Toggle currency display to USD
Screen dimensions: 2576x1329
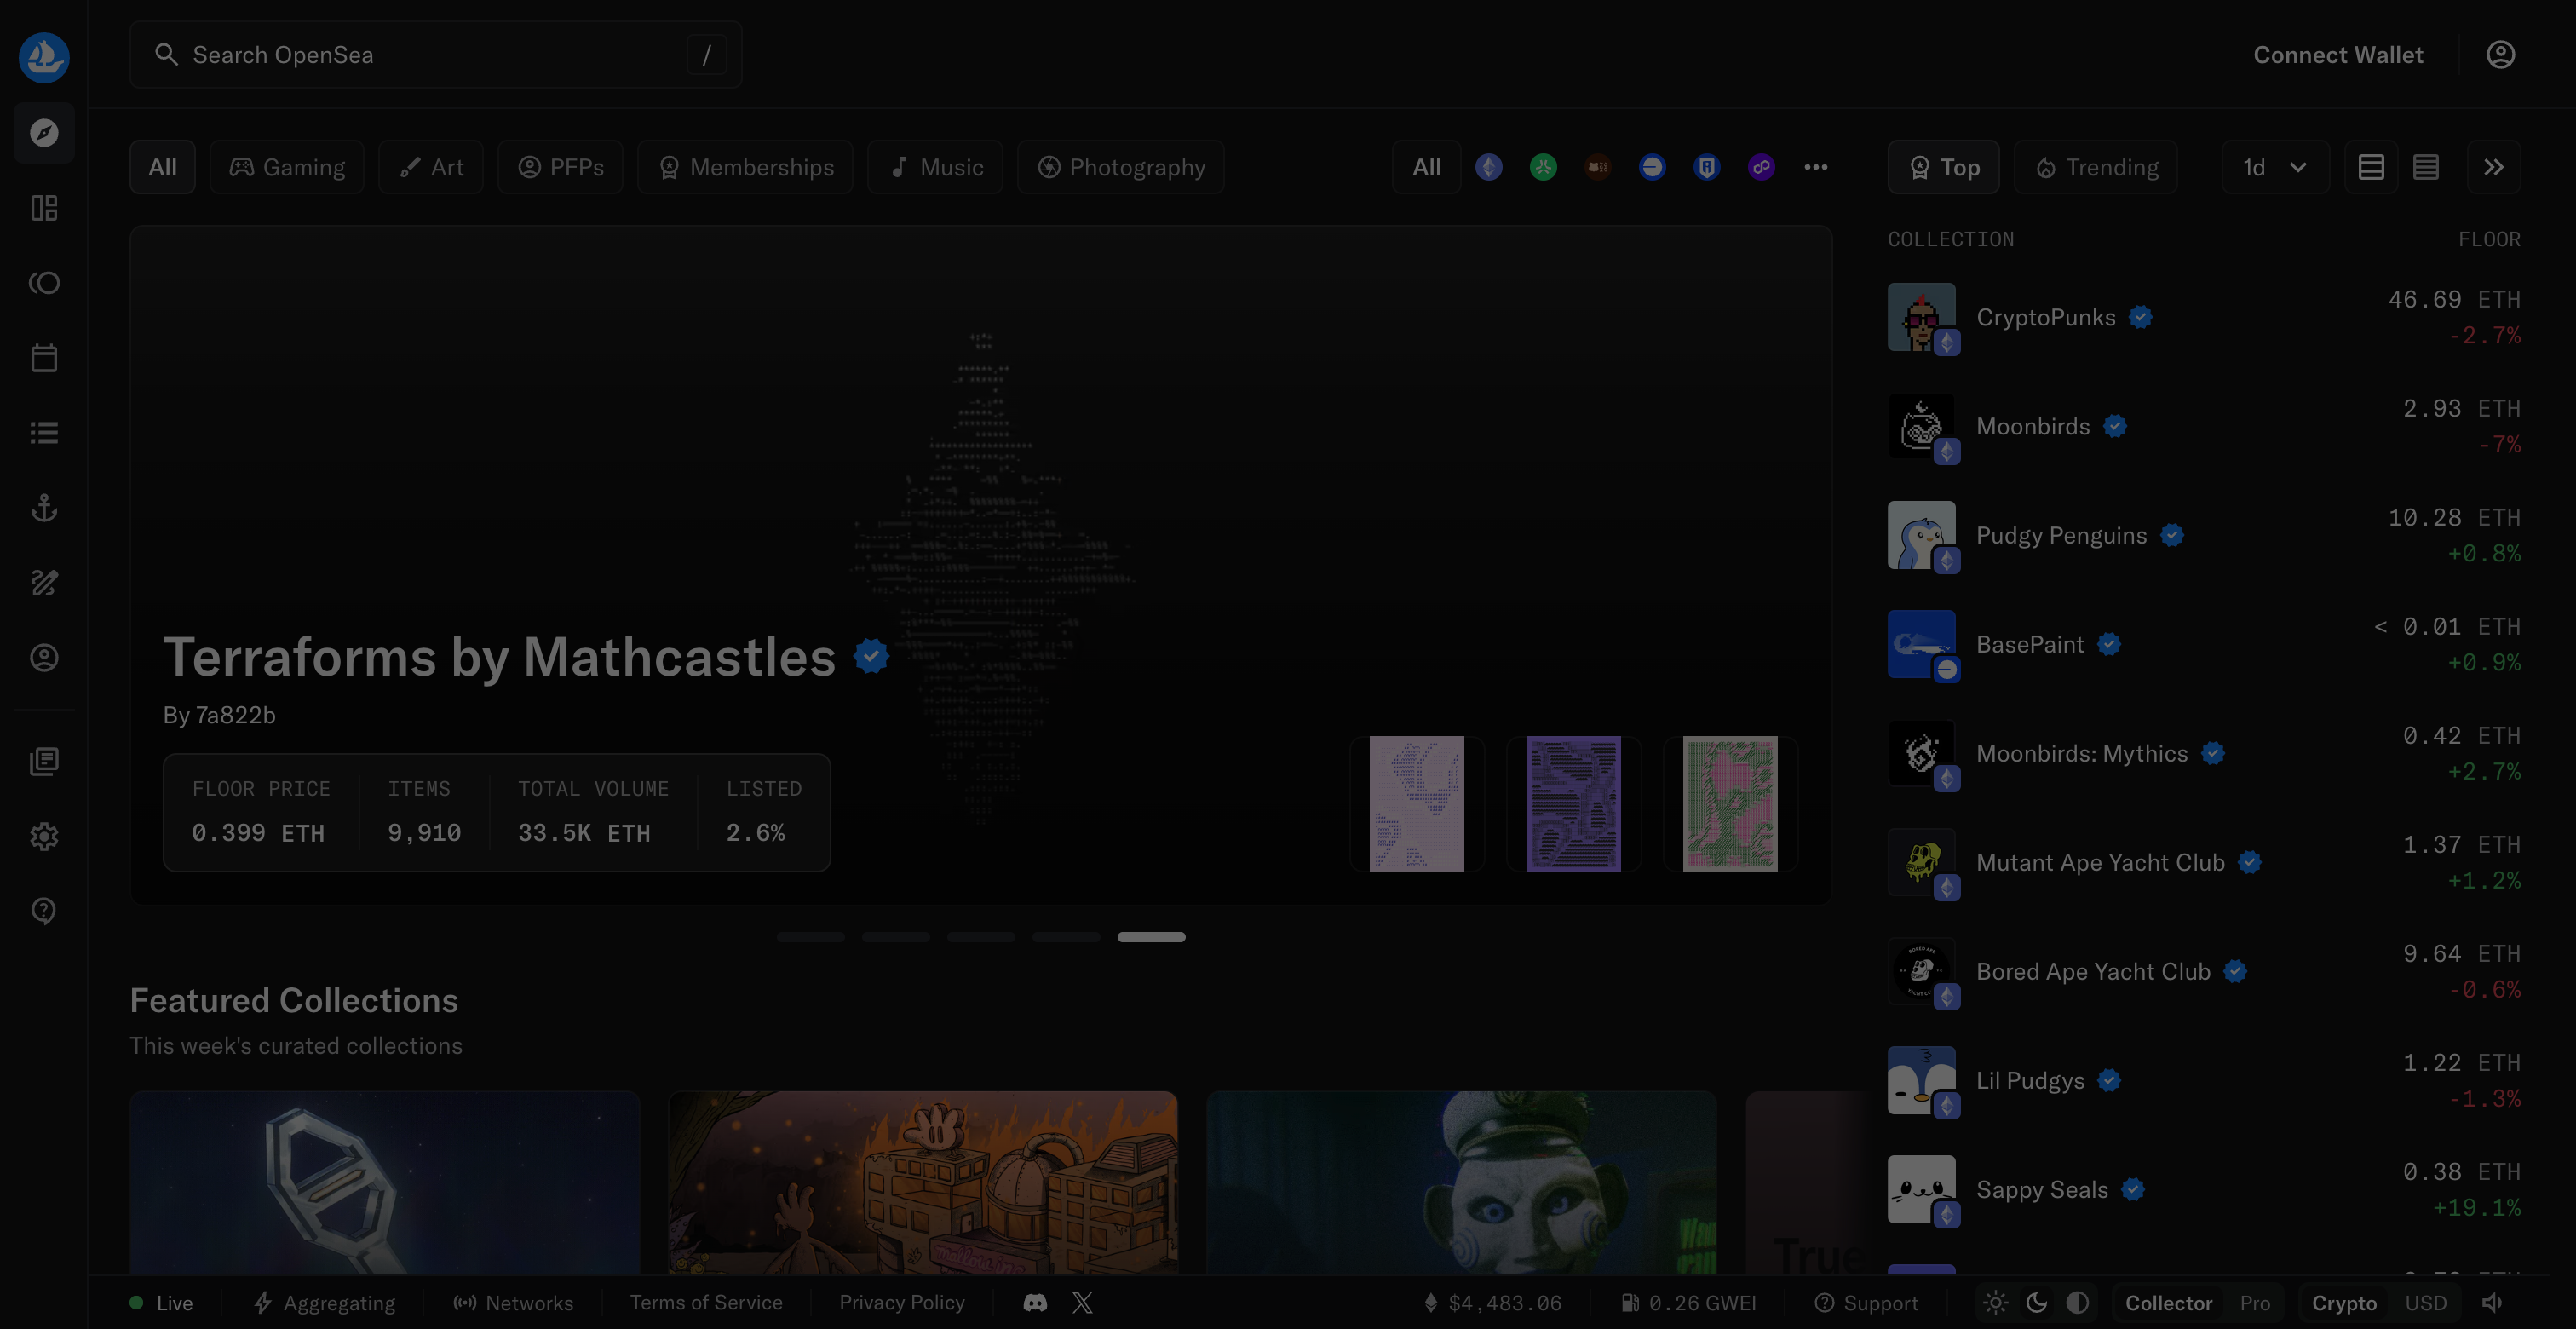point(2425,1302)
